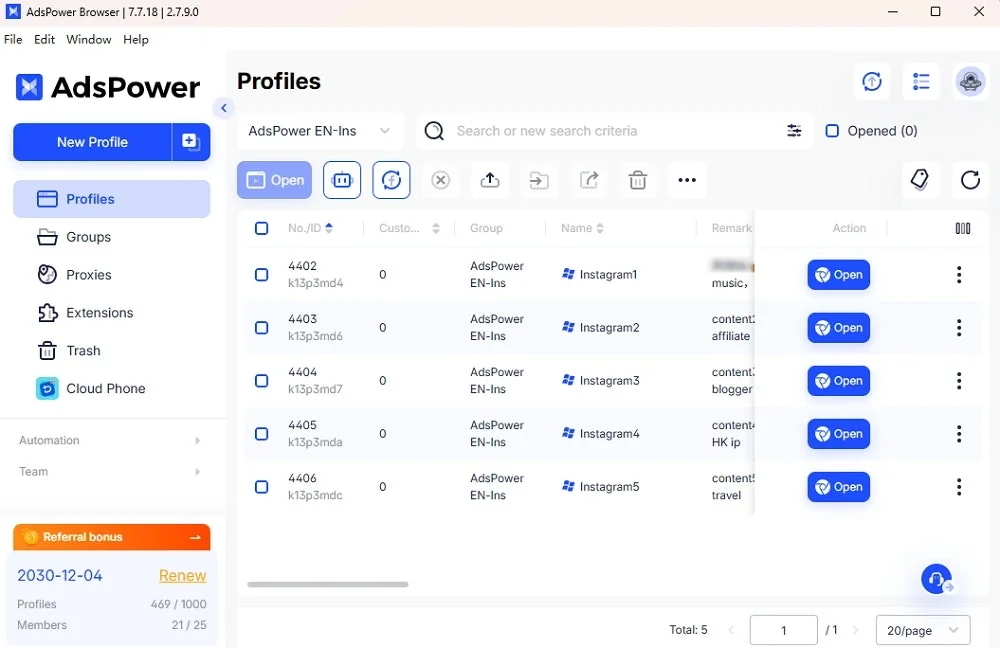Refresh the profile list with the refresh icon

970,180
